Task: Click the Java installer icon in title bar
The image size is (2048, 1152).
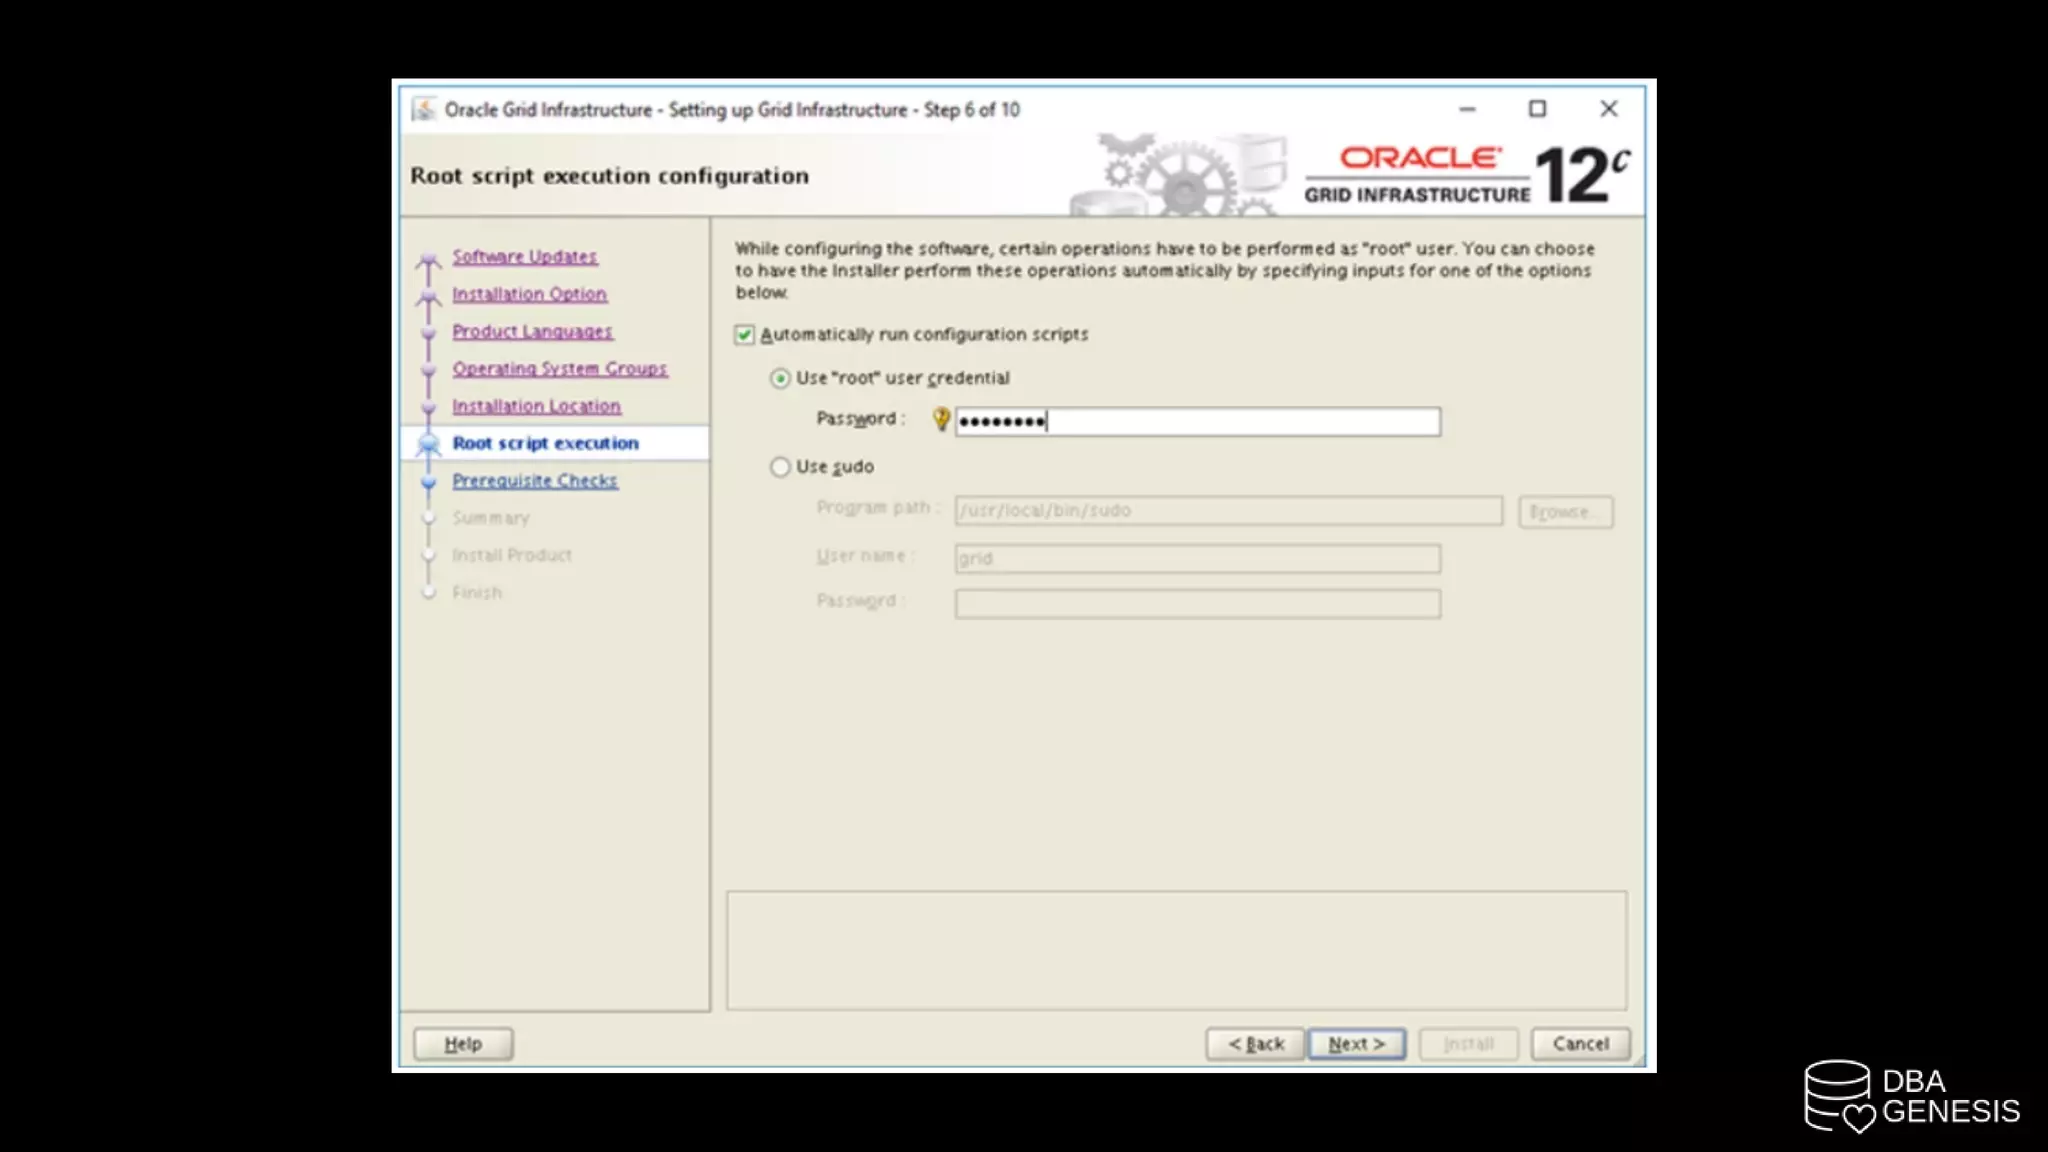Action: click(424, 109)
